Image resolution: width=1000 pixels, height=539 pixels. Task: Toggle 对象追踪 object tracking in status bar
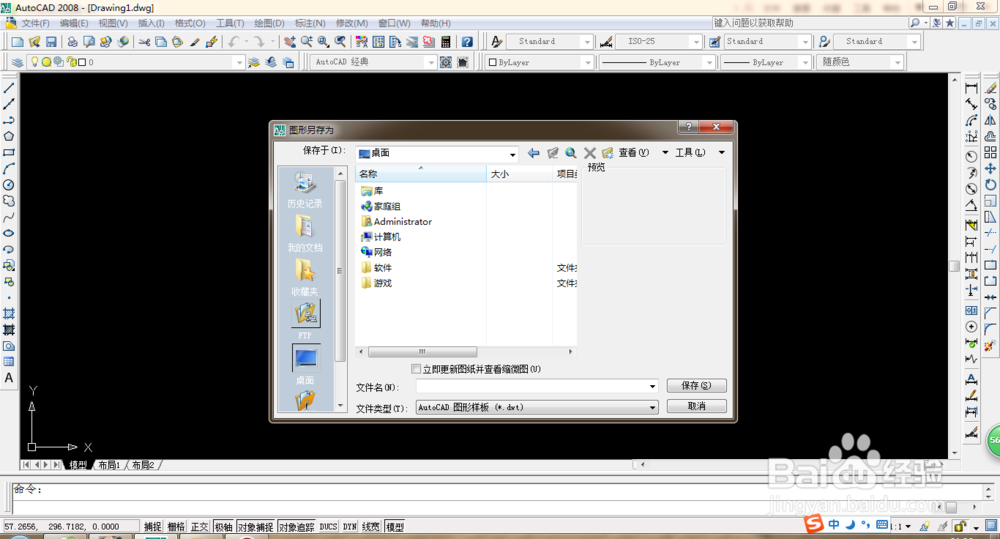click(296, 526)
